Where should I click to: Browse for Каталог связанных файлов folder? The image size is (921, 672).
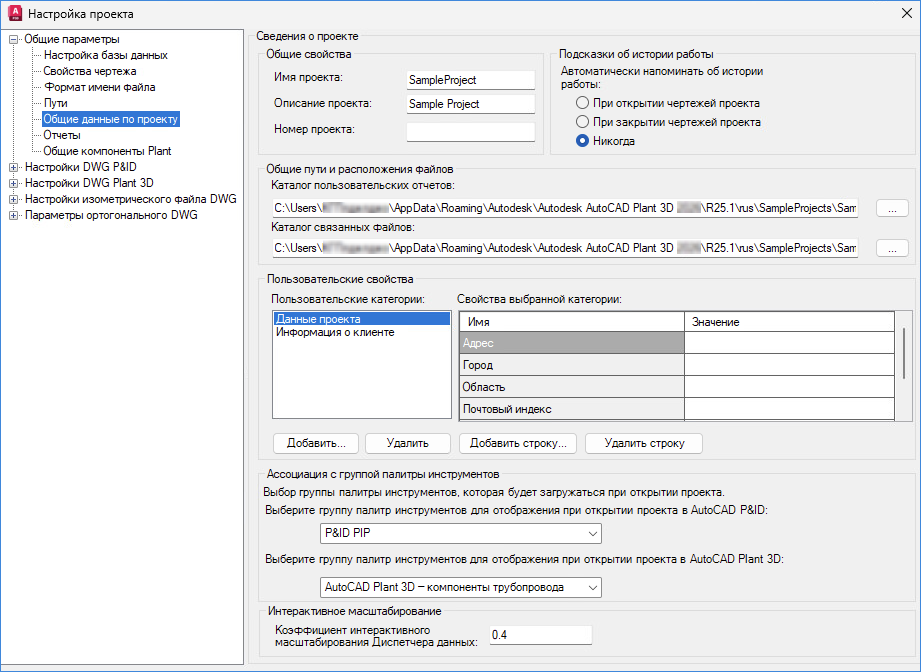coord(892,248)
